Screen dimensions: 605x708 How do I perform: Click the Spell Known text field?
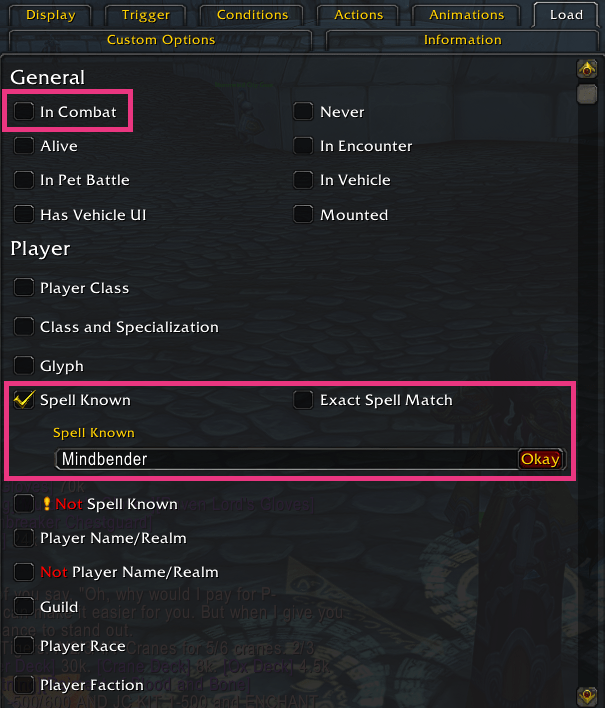[285, 460]
